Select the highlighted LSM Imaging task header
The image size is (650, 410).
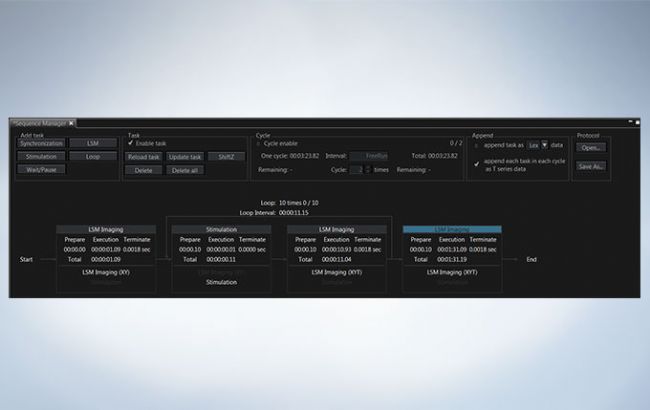tap(452, 229)
